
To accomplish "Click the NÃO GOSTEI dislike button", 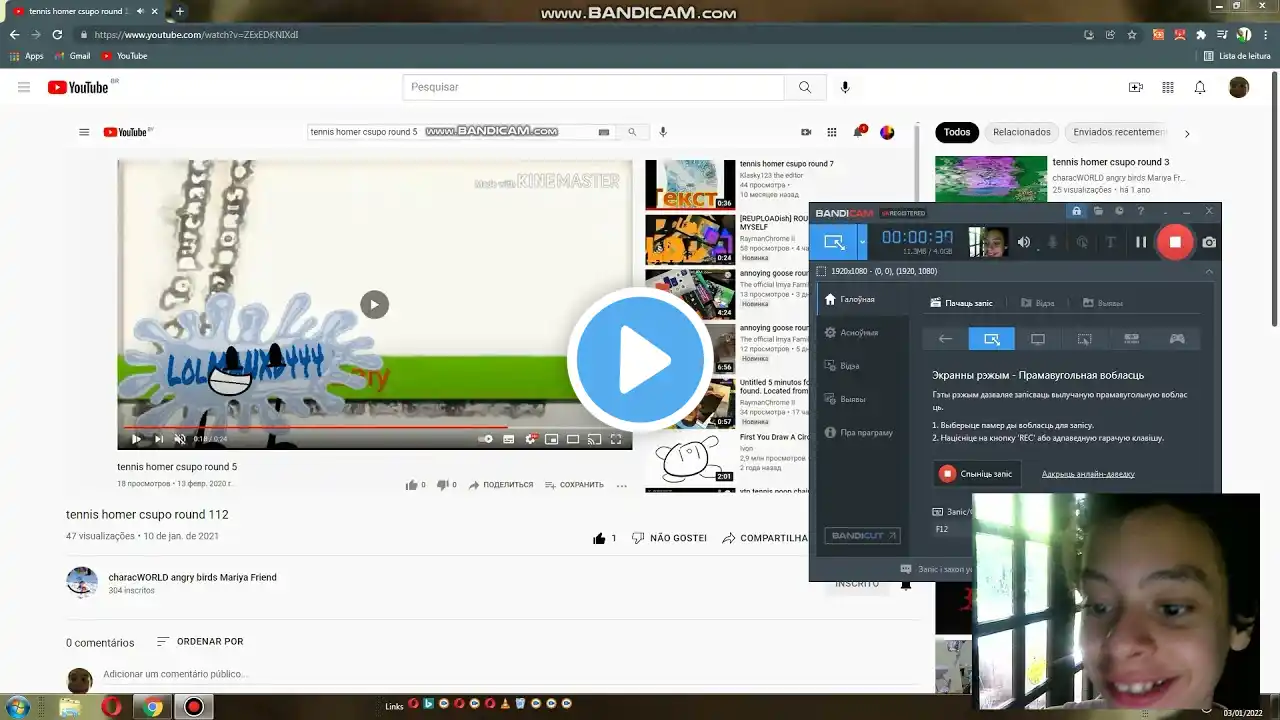I will tap(669, 538).
